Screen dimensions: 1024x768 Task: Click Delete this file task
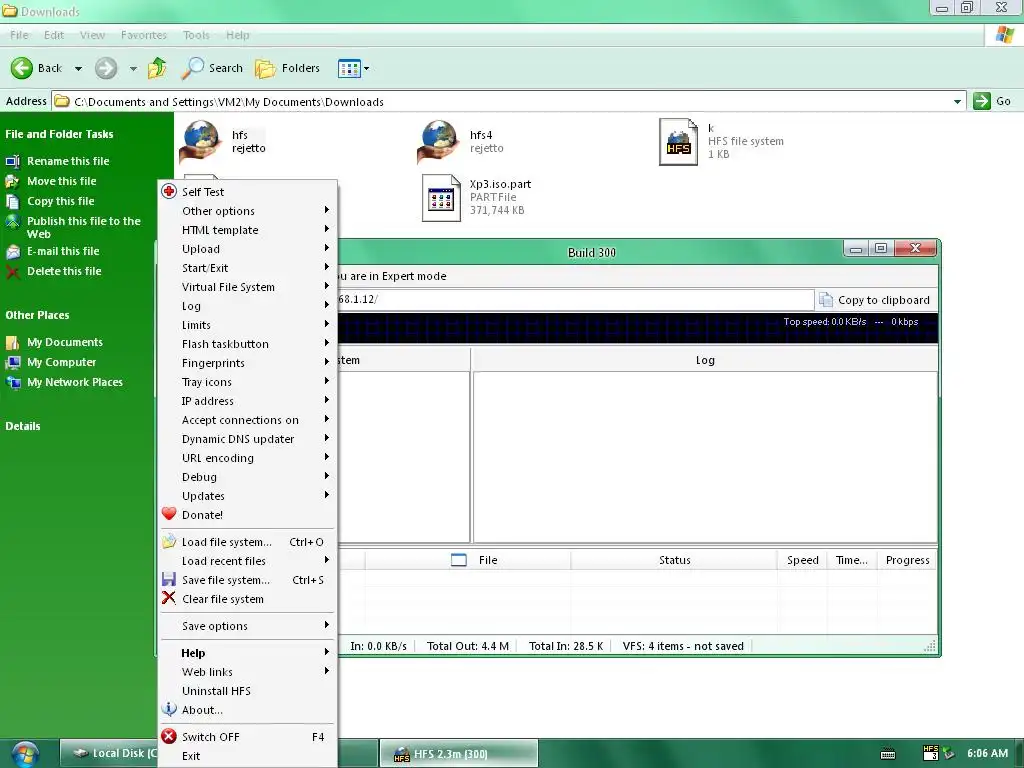point(64,271)
